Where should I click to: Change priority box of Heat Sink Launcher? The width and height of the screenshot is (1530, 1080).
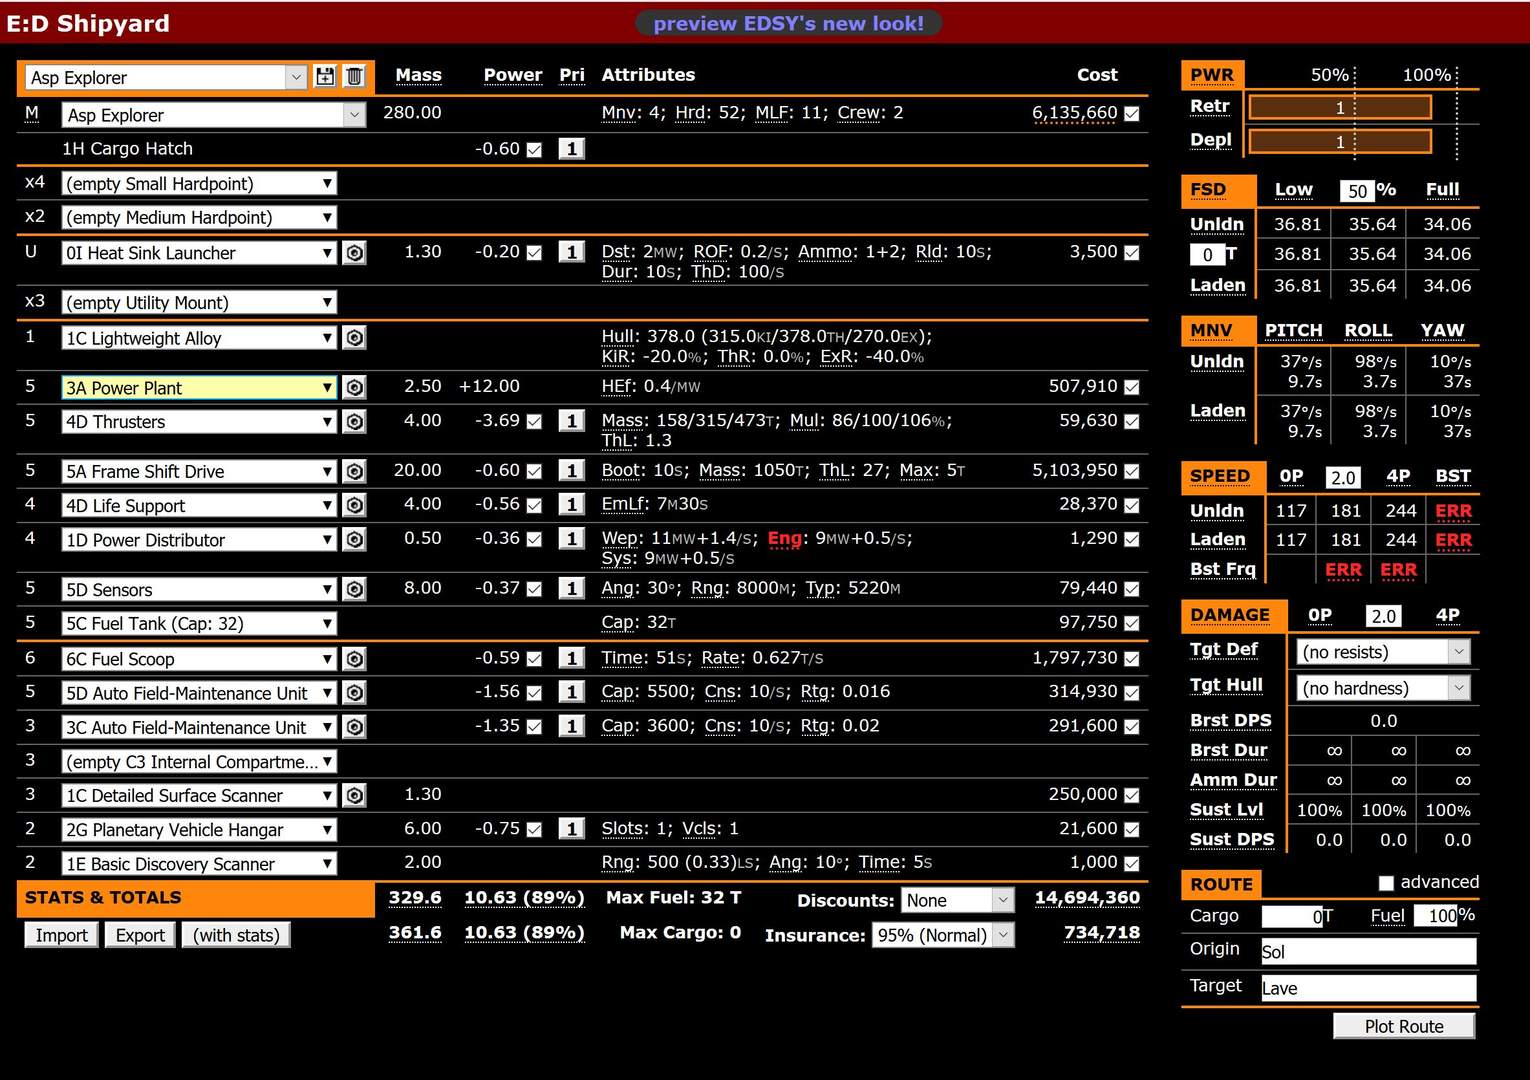571,252
